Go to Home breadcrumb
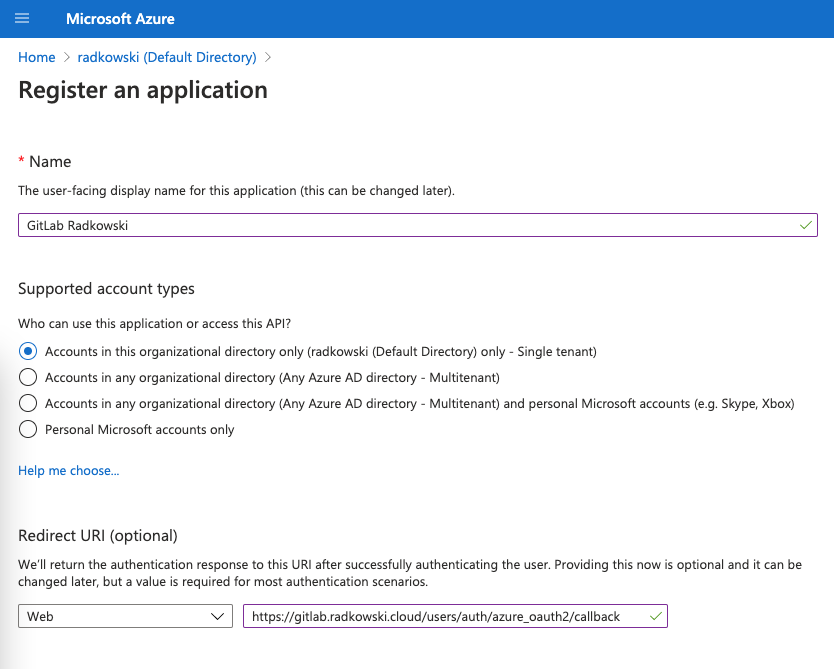The image size is (834, 669). (37, 57)
